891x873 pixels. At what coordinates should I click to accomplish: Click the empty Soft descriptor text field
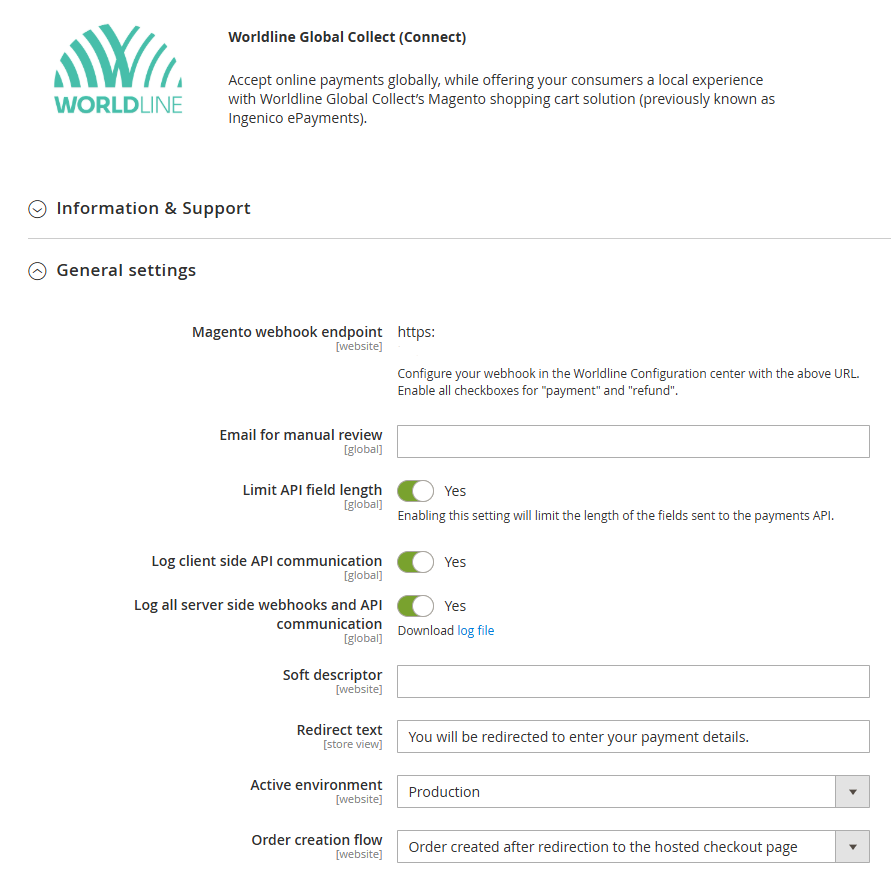tap(633, 681)
